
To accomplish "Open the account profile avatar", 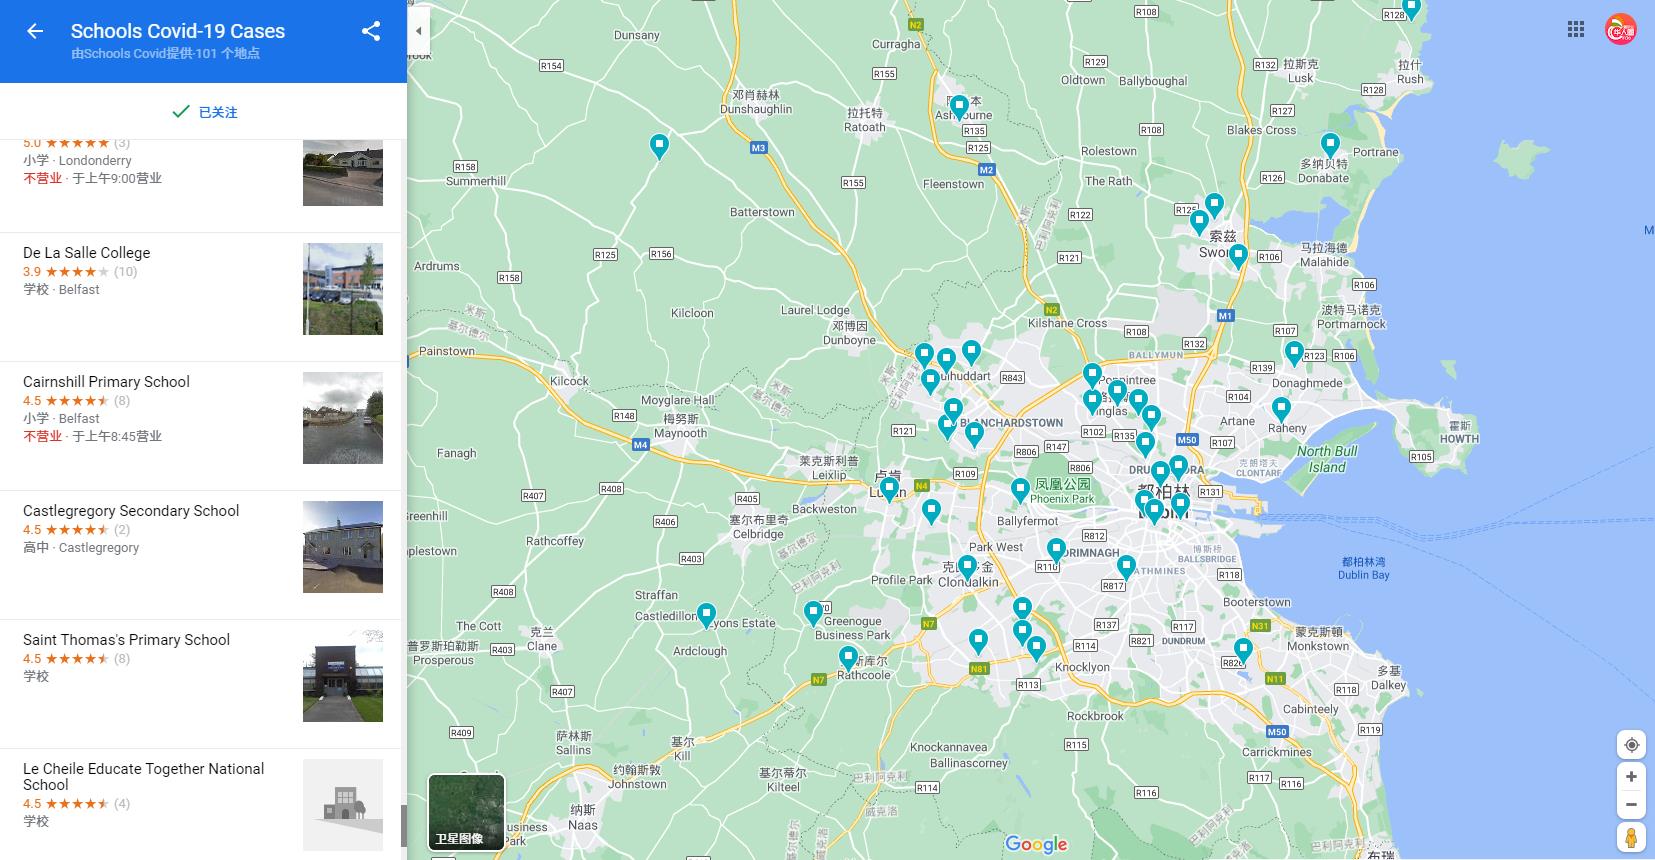I will coord(1620,30).
